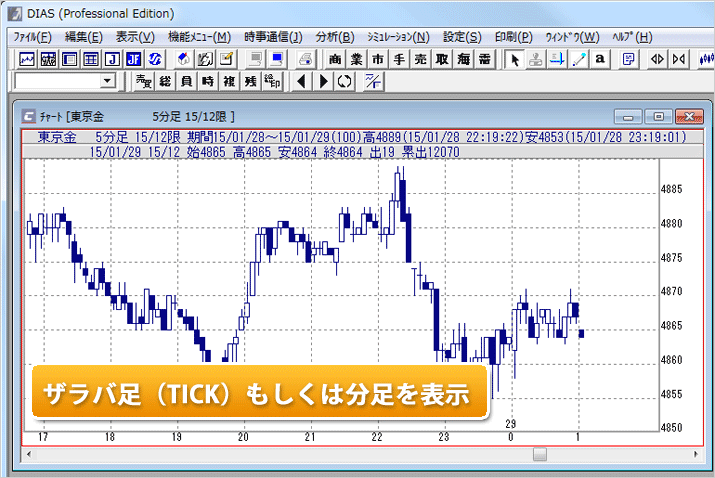This screenshot has height=478, width=715.
Task: Click the refresh circular arrows icon
Action: [x=344, y=81]
